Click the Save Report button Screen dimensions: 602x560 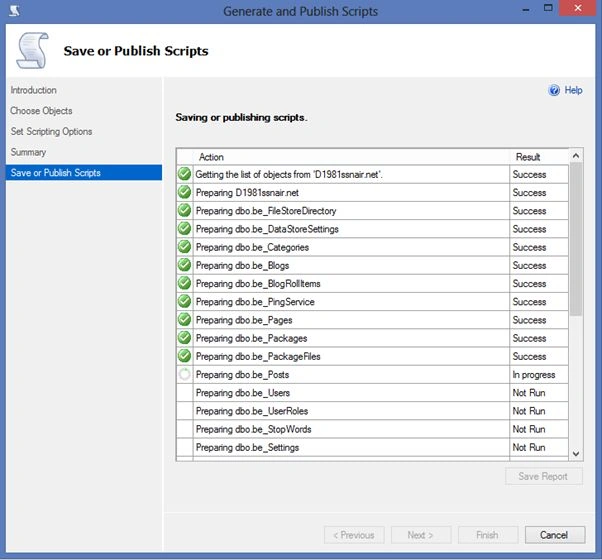[543, 476]
